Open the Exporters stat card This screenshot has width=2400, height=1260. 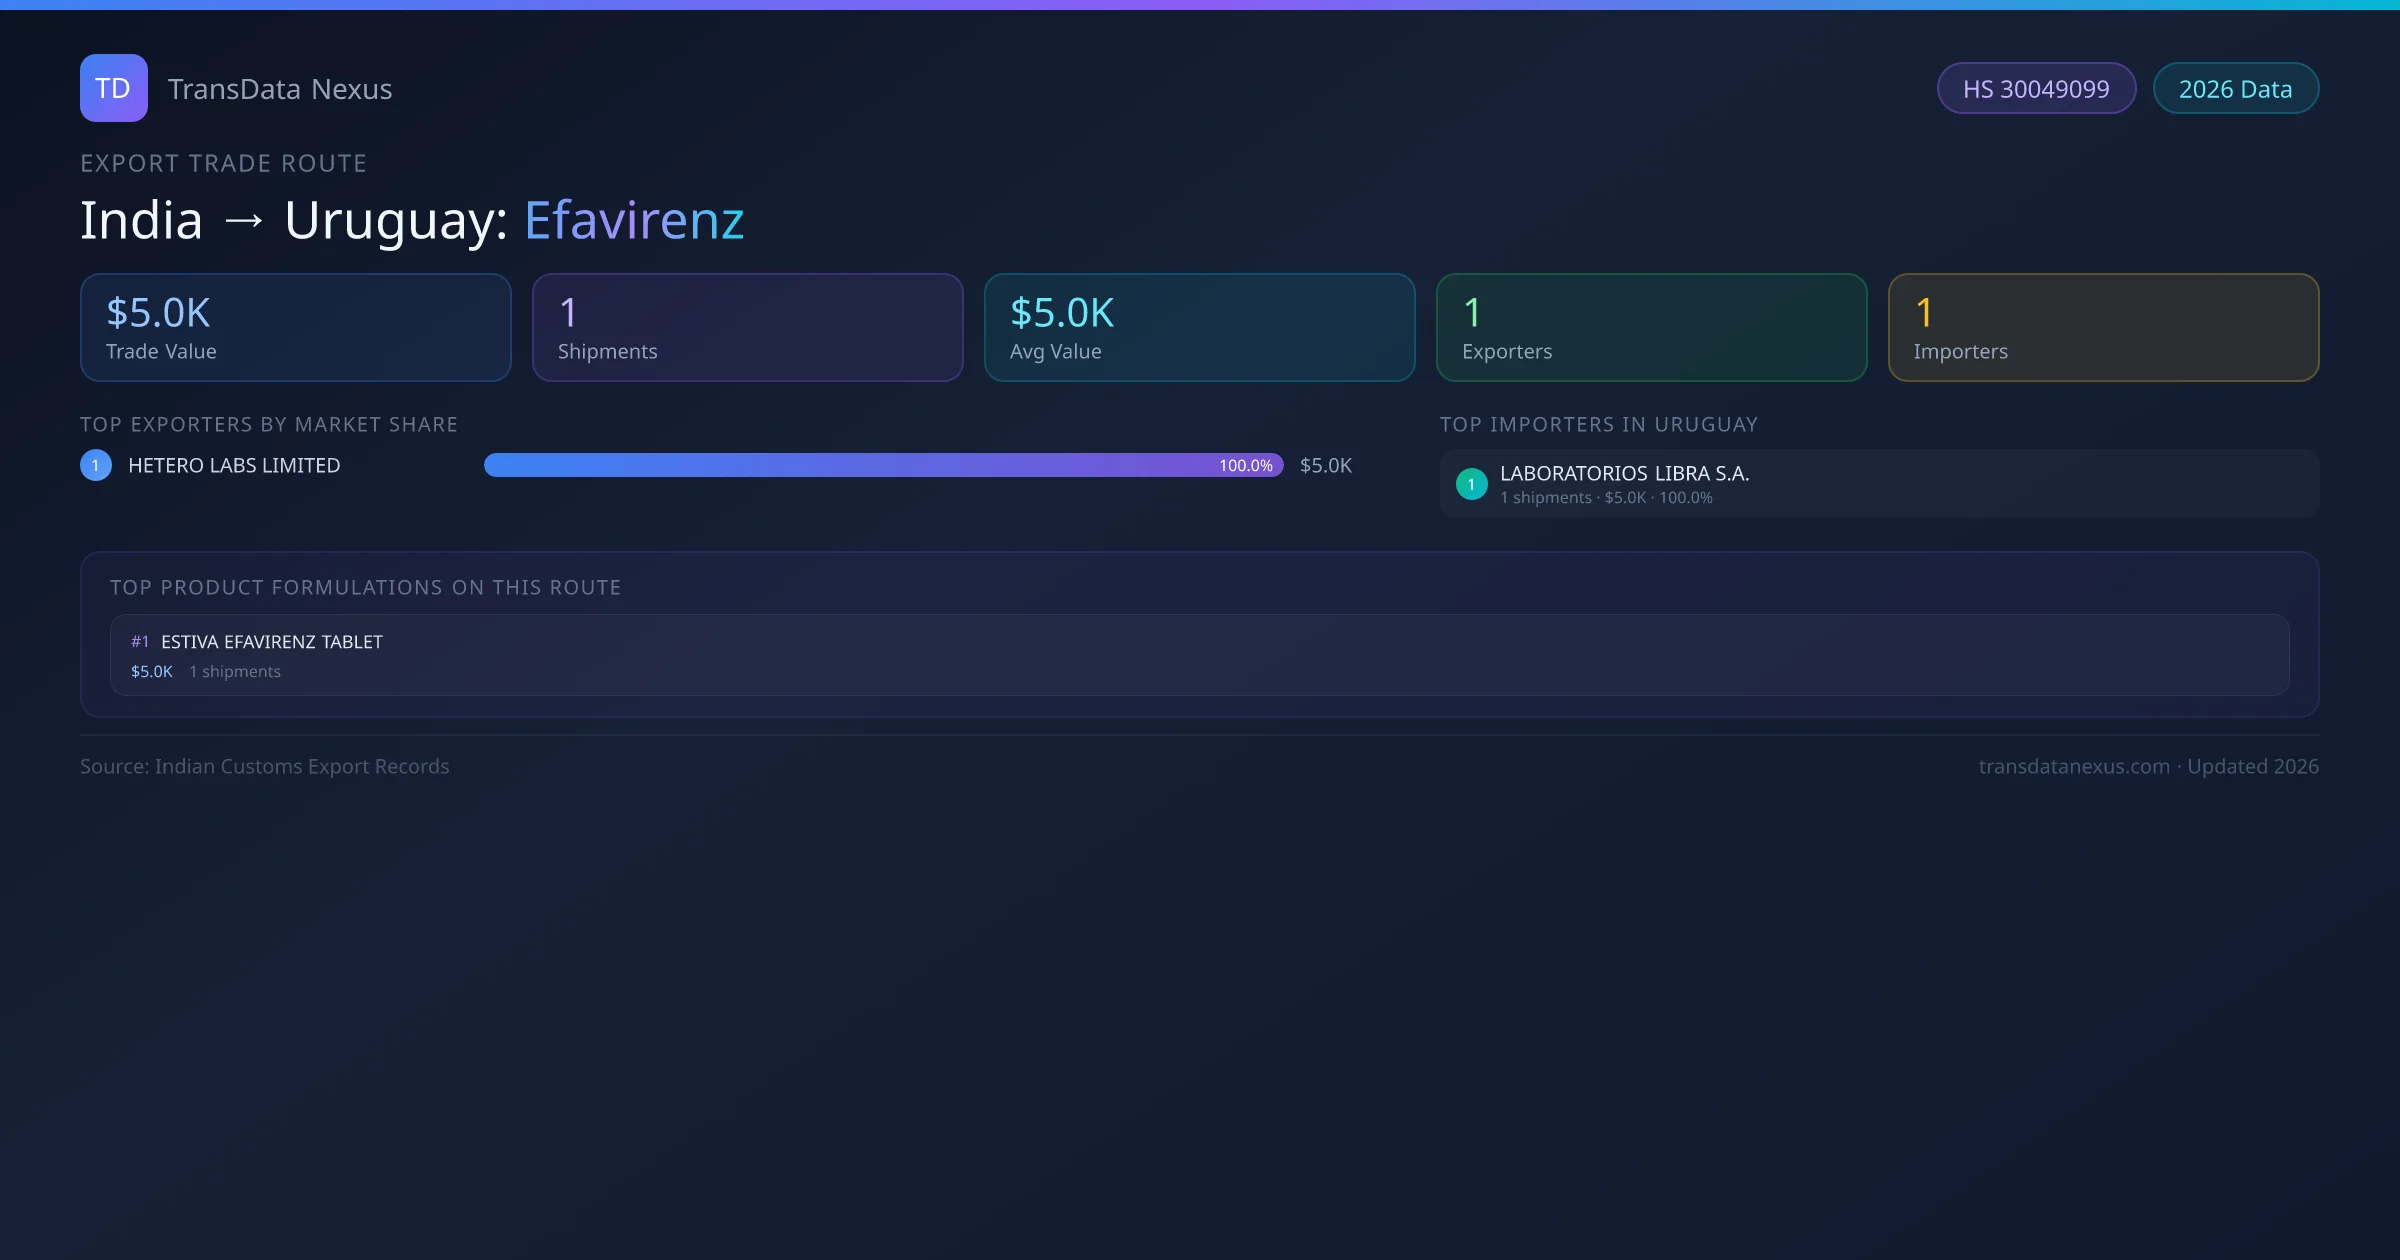[1651, 327]
